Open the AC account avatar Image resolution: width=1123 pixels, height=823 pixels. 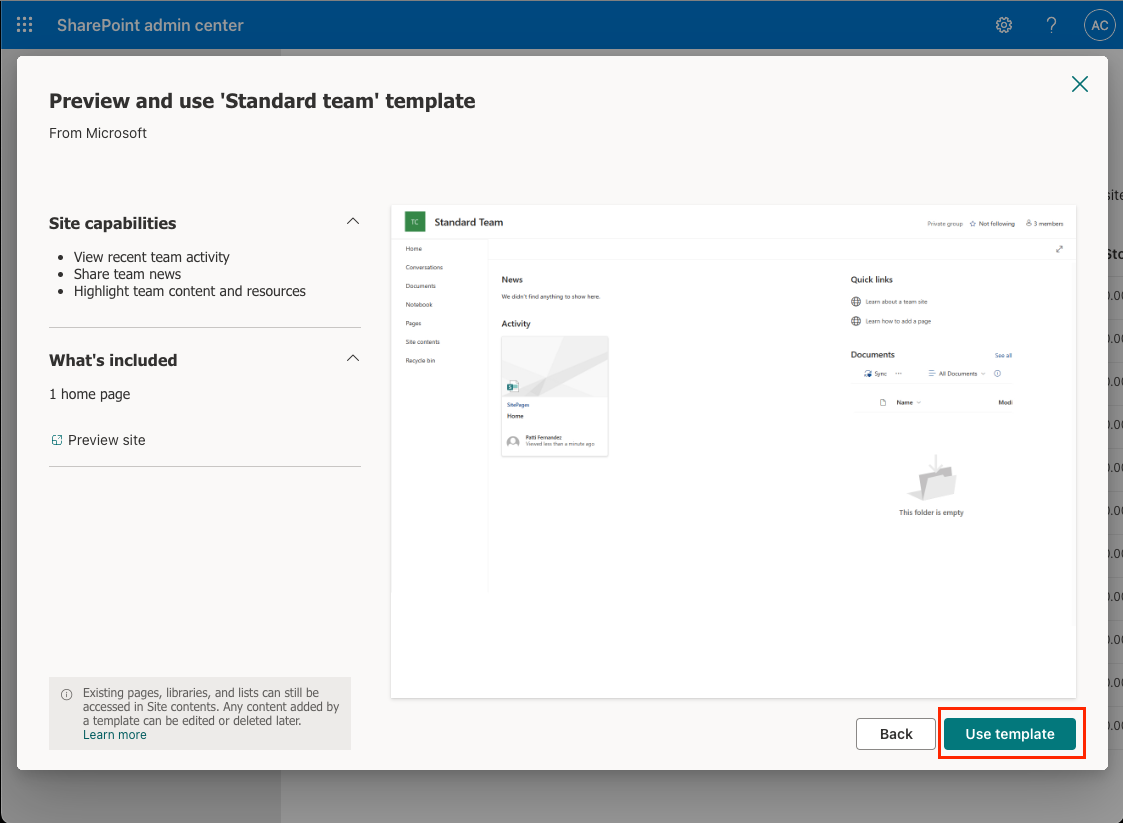tap(1099, 25)
